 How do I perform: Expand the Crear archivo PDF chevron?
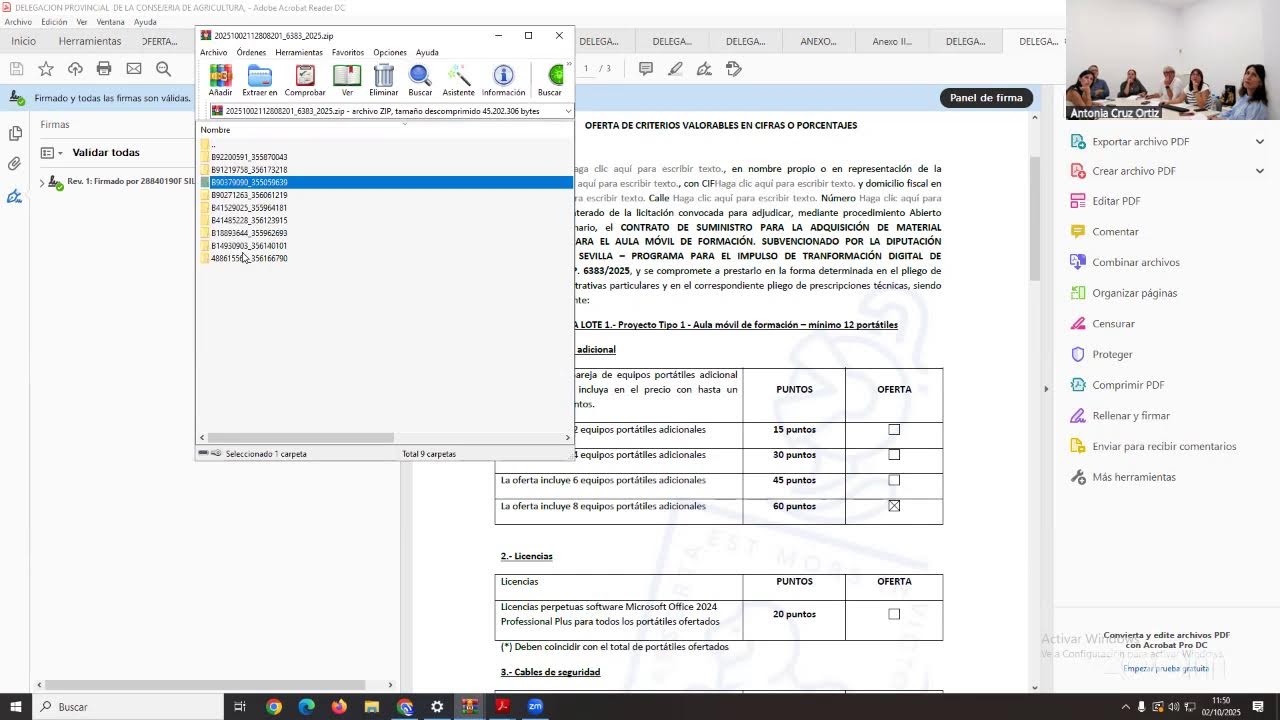[x=1259, y=171]
